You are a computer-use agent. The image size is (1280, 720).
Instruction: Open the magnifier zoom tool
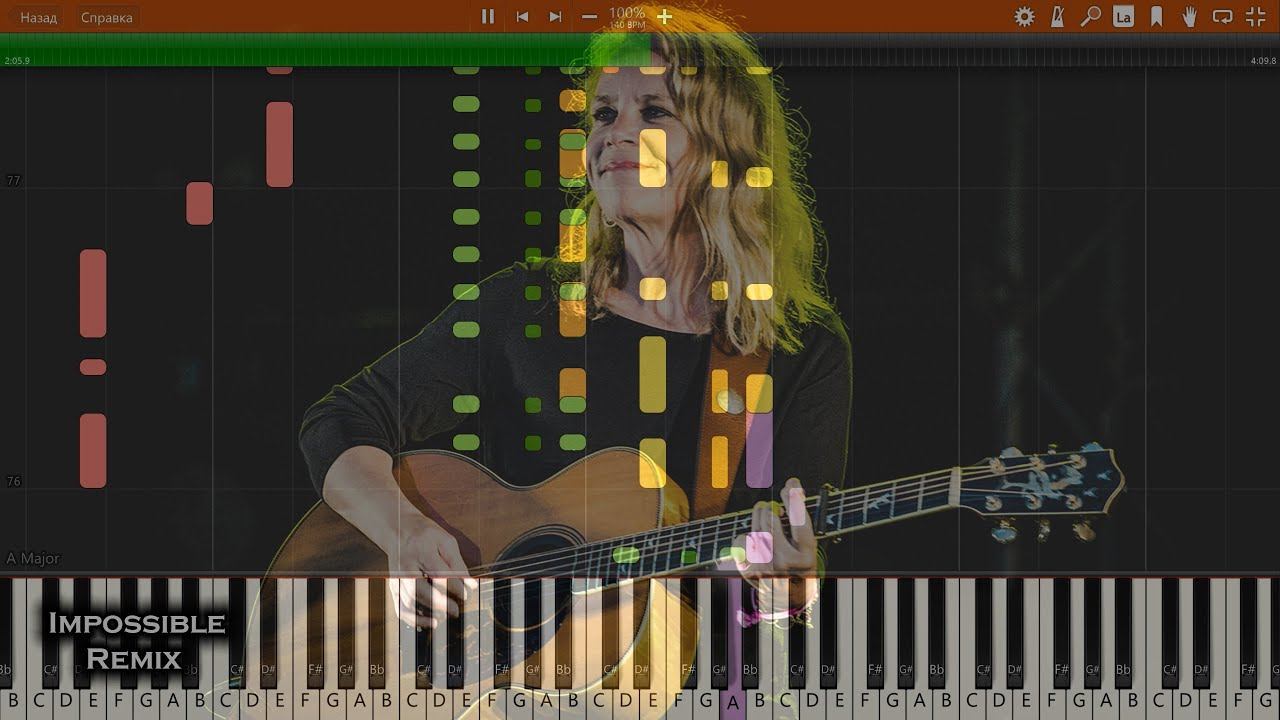tap(1091, 16)
